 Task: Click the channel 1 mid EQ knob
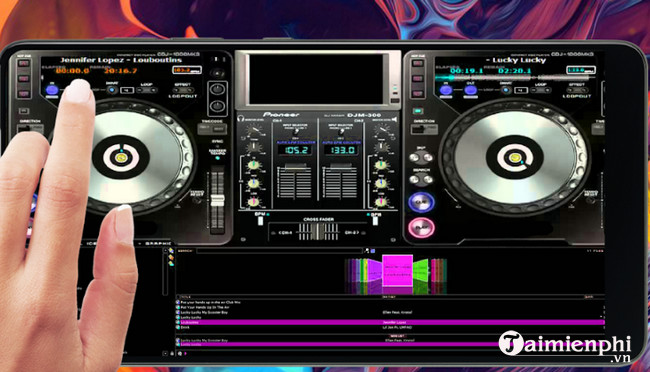[253, 183]
